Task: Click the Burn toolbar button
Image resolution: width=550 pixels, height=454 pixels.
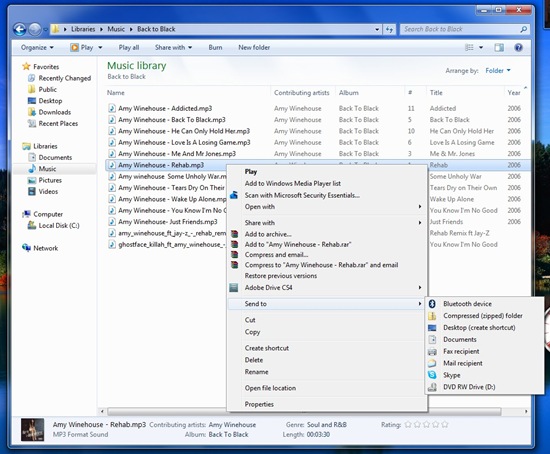Action: (x=215, y=47)
